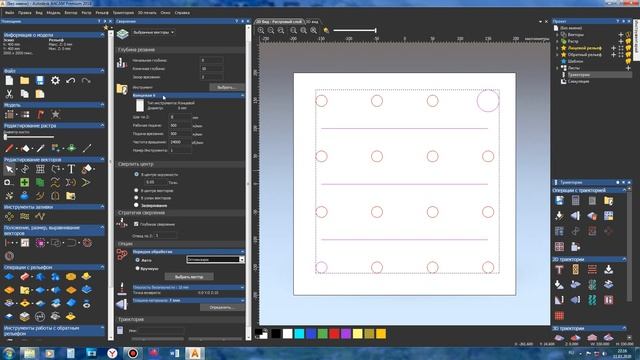Toggle the deep drilling checkbox

click(x=136, y=224)
